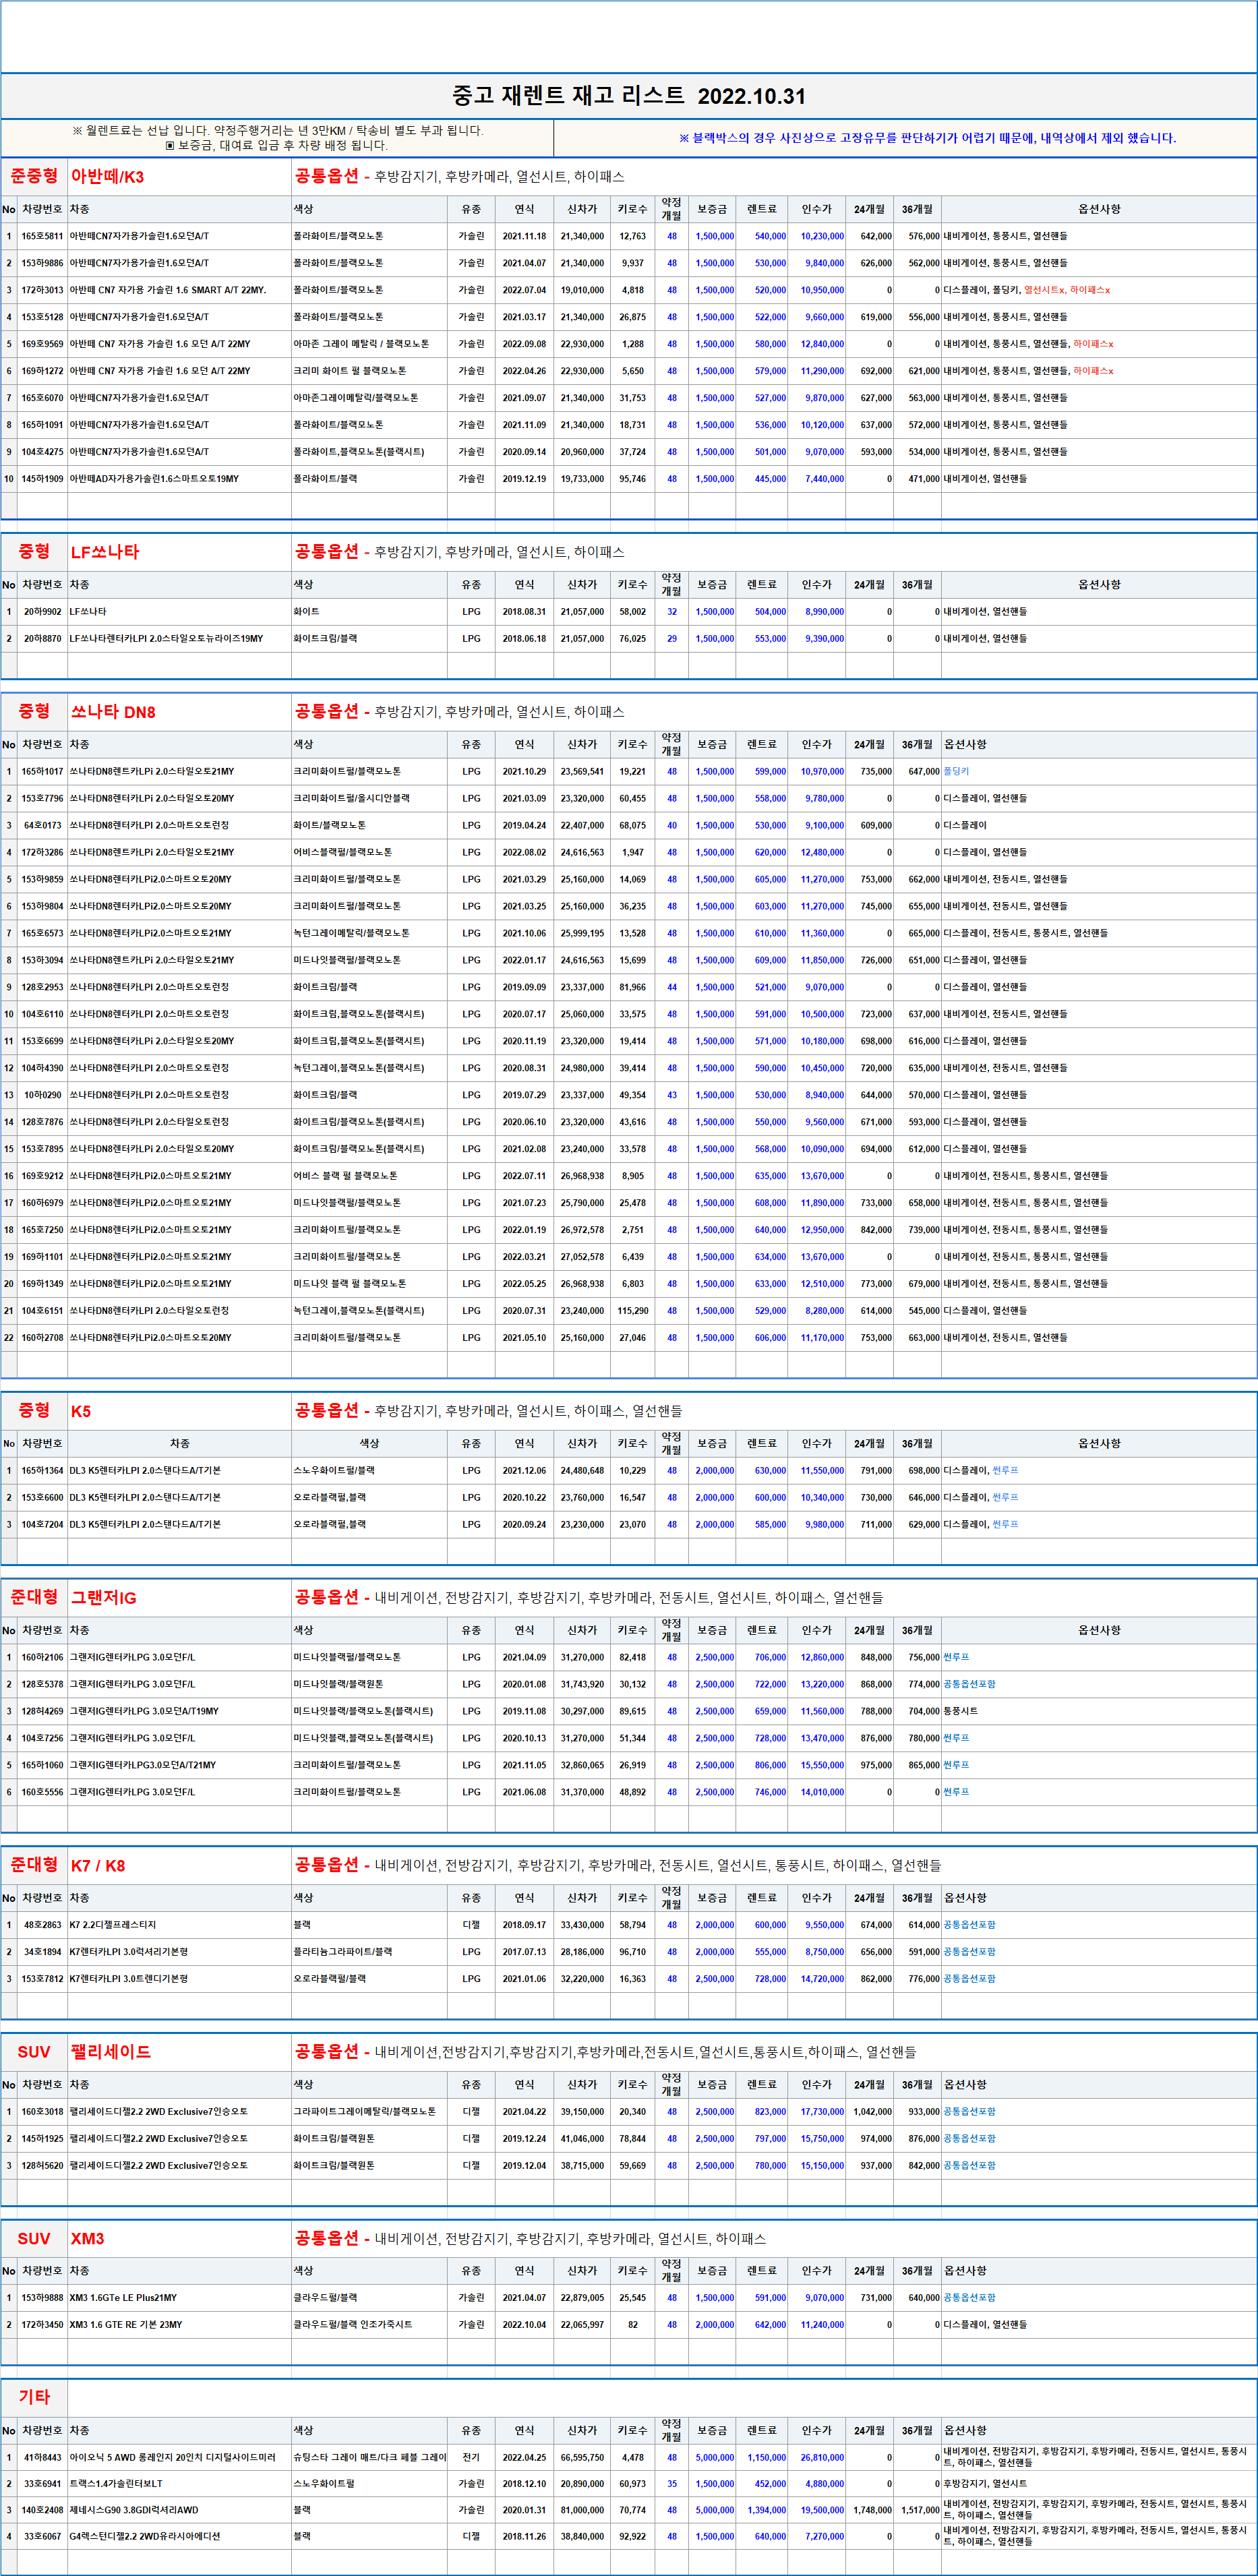Select plate number '20하8870'
1258x2576 pixels.
click(42, 639)
